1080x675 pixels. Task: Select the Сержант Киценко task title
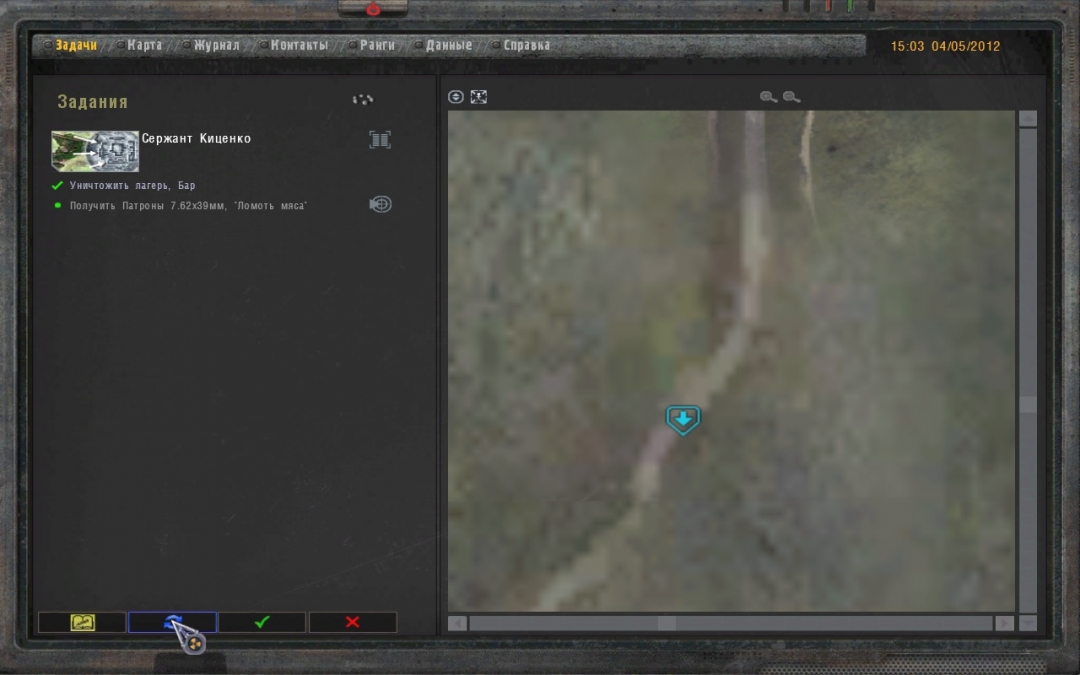click(x=196, y=138)
